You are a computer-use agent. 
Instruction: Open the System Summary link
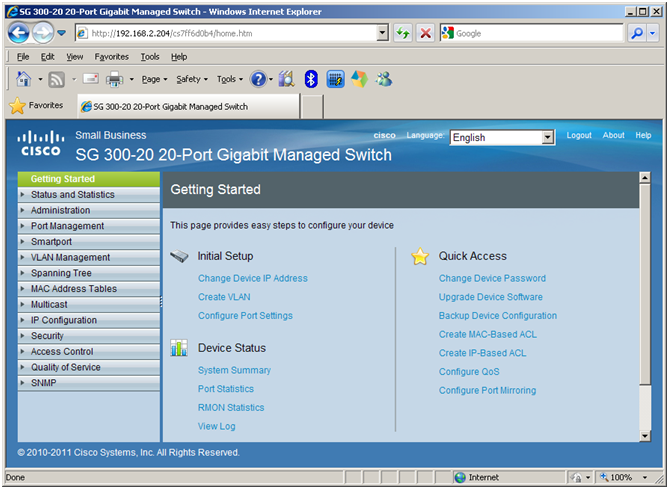(x=234, y=370)
